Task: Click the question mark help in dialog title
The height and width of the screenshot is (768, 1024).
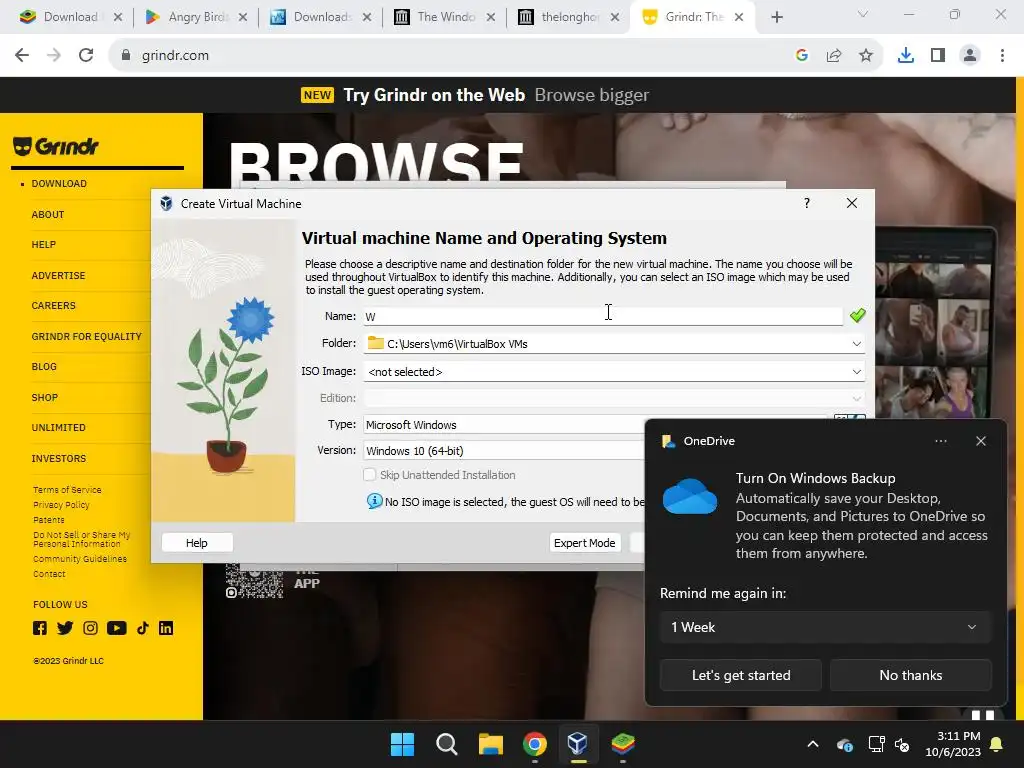Action: pyautogui.click(x=807, y=203)
